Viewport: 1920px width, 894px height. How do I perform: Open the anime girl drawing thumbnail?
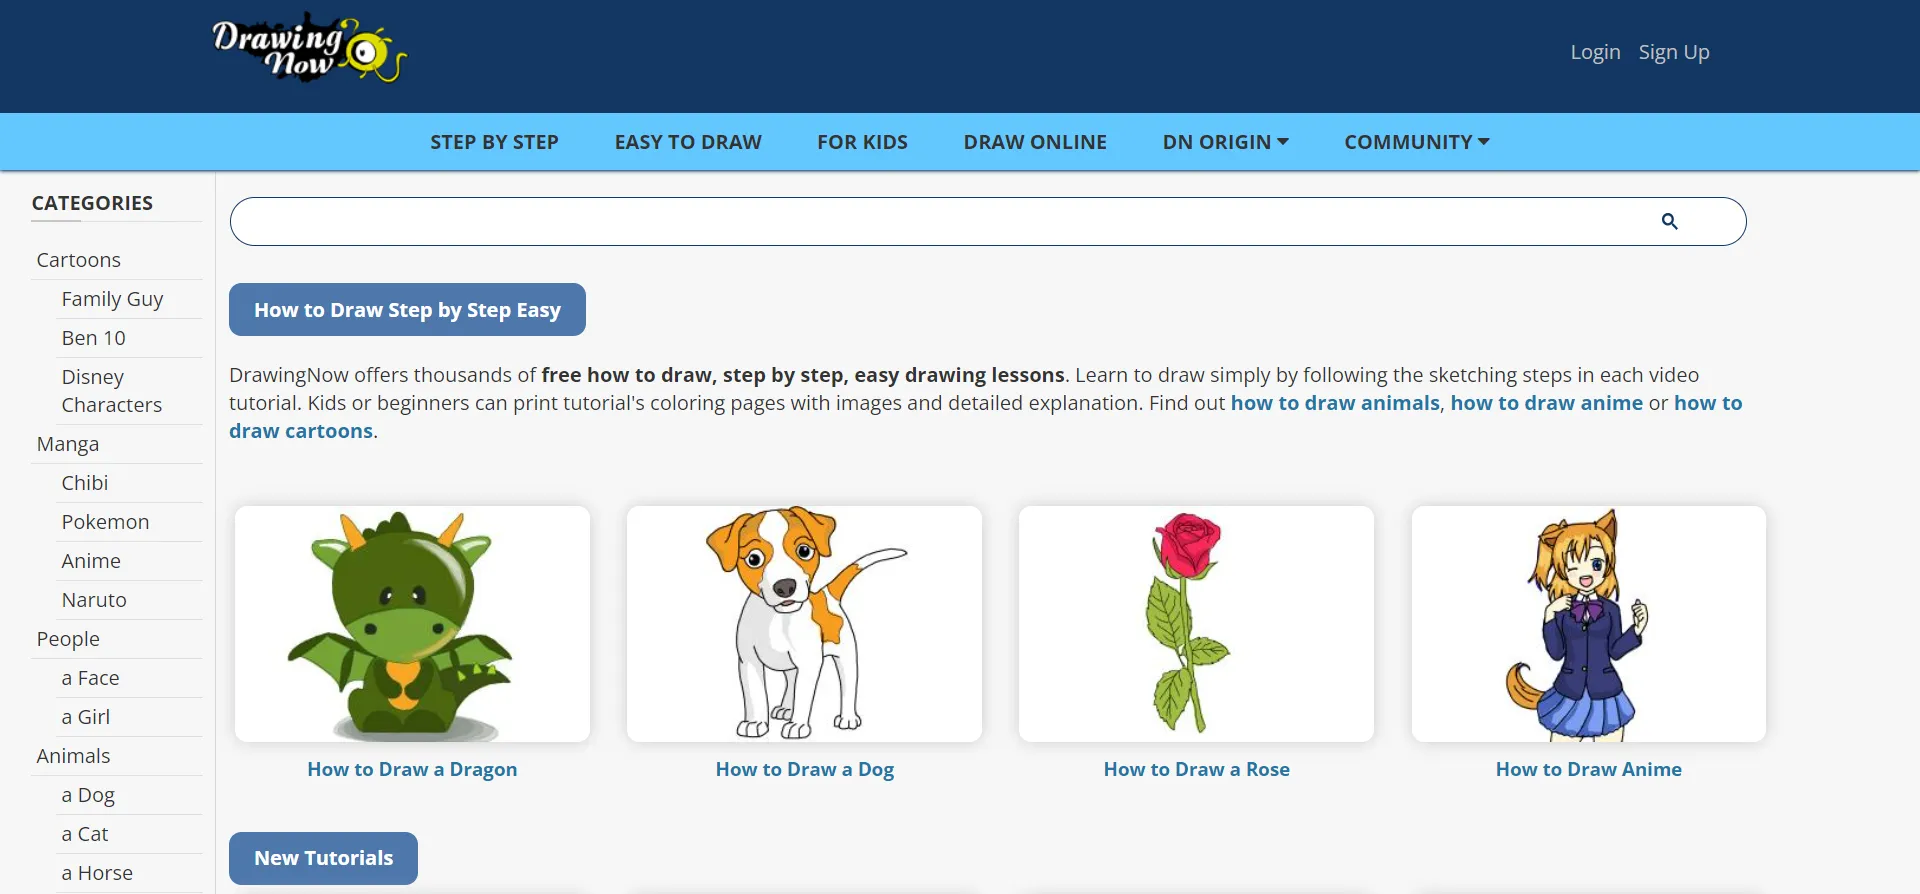pyautogui.click(x=1588, y=624)
